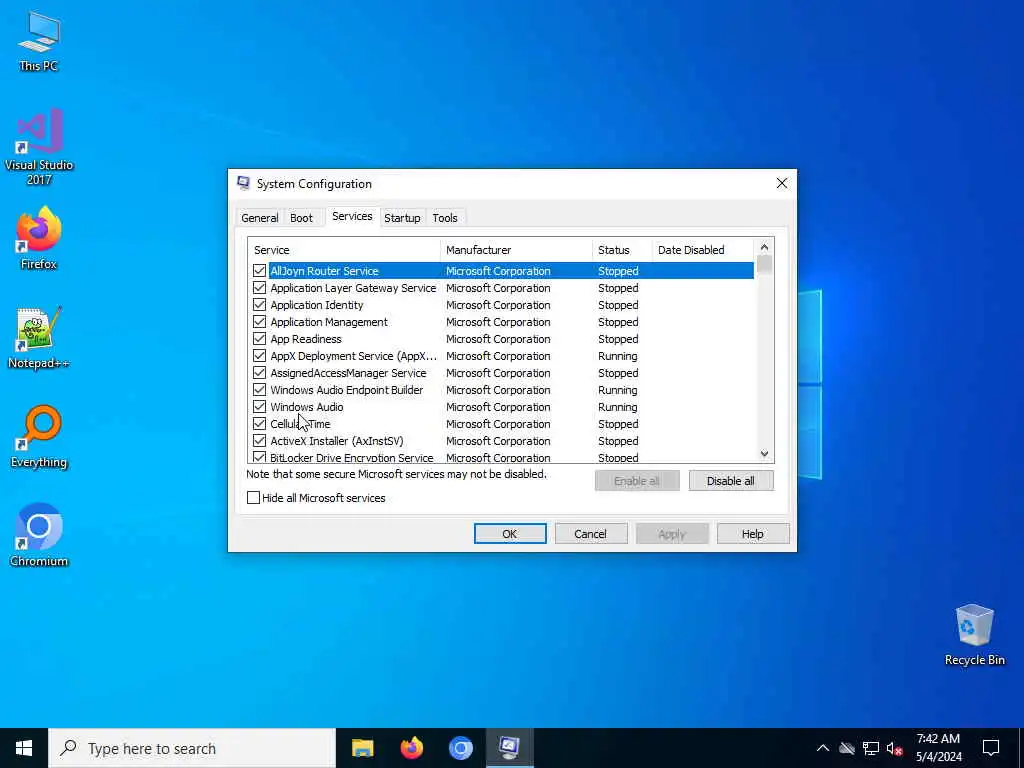
Task: Switch to the Tools tab
Action: [x=445, y=218]
